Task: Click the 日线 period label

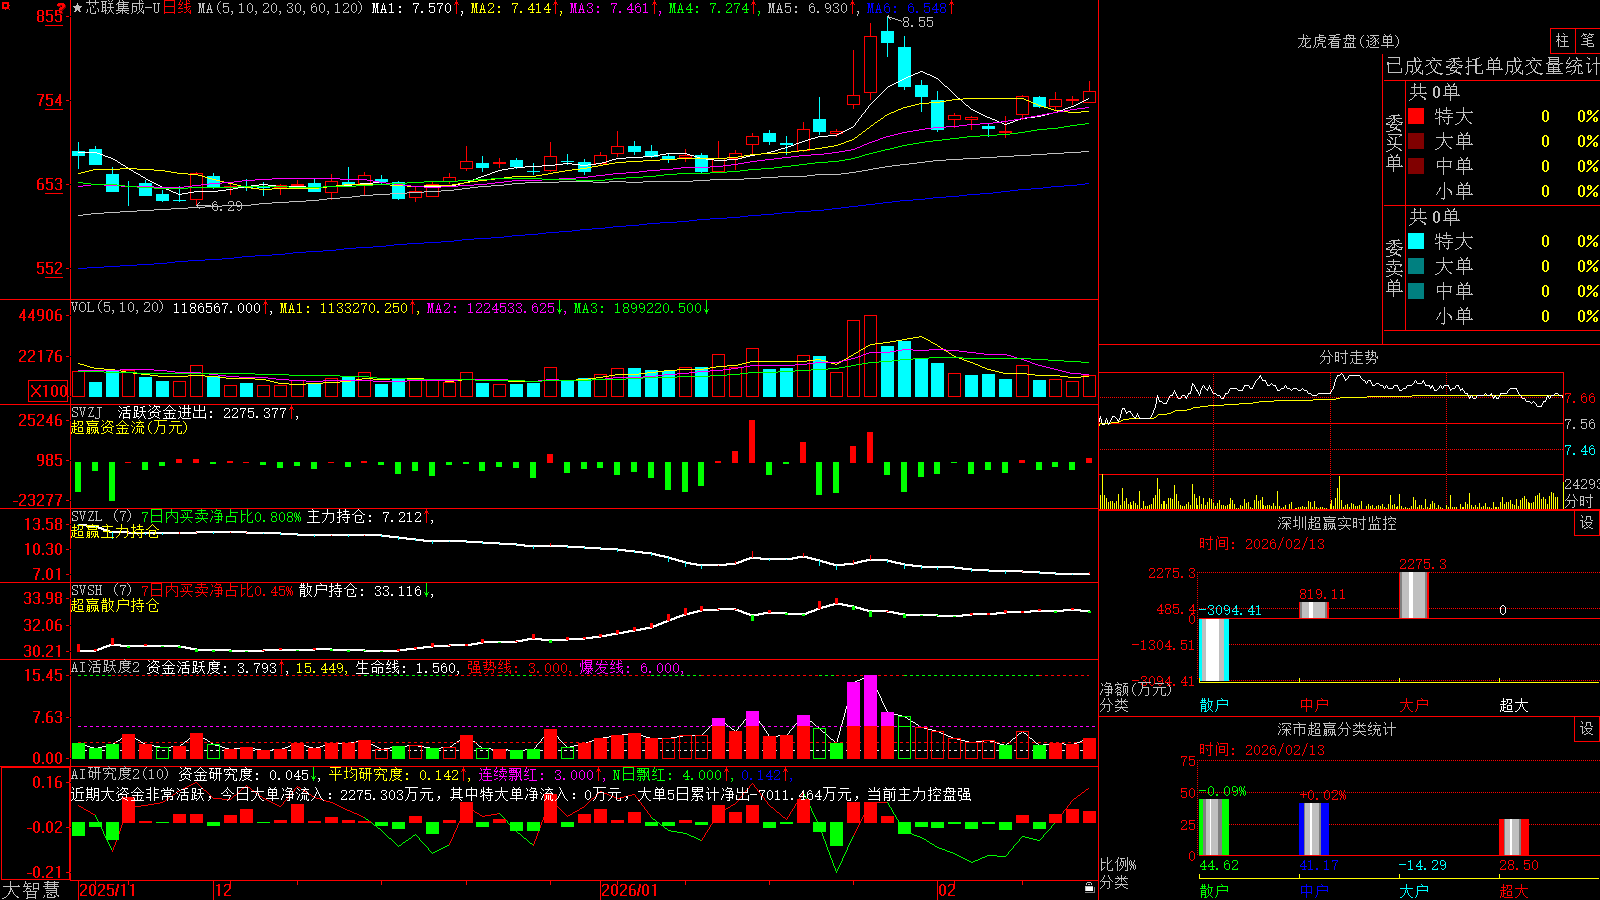Action: click(177, 8)
